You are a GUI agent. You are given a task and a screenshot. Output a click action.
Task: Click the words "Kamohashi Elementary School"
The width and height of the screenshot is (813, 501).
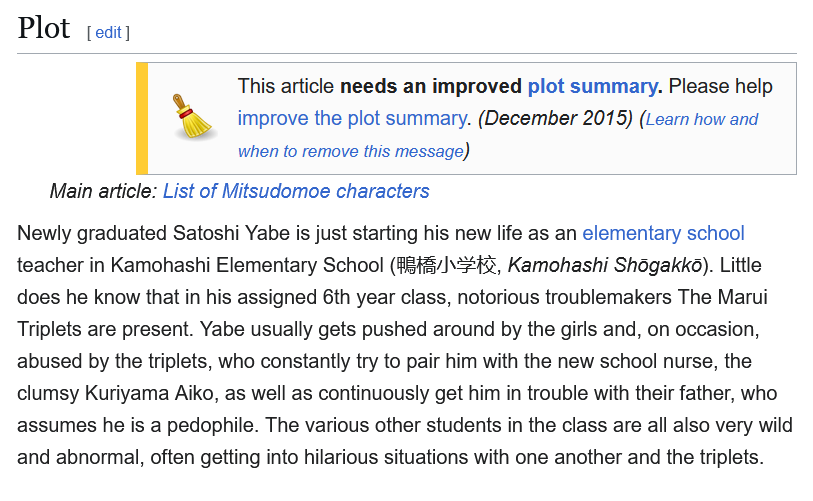coord(247,265)
